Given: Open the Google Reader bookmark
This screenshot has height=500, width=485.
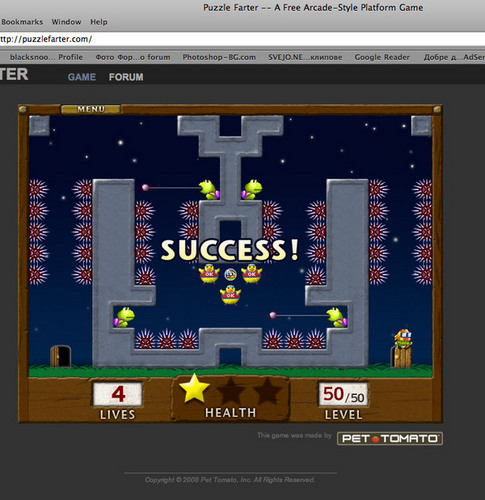Looking at the screenshot, I should 382,57.
